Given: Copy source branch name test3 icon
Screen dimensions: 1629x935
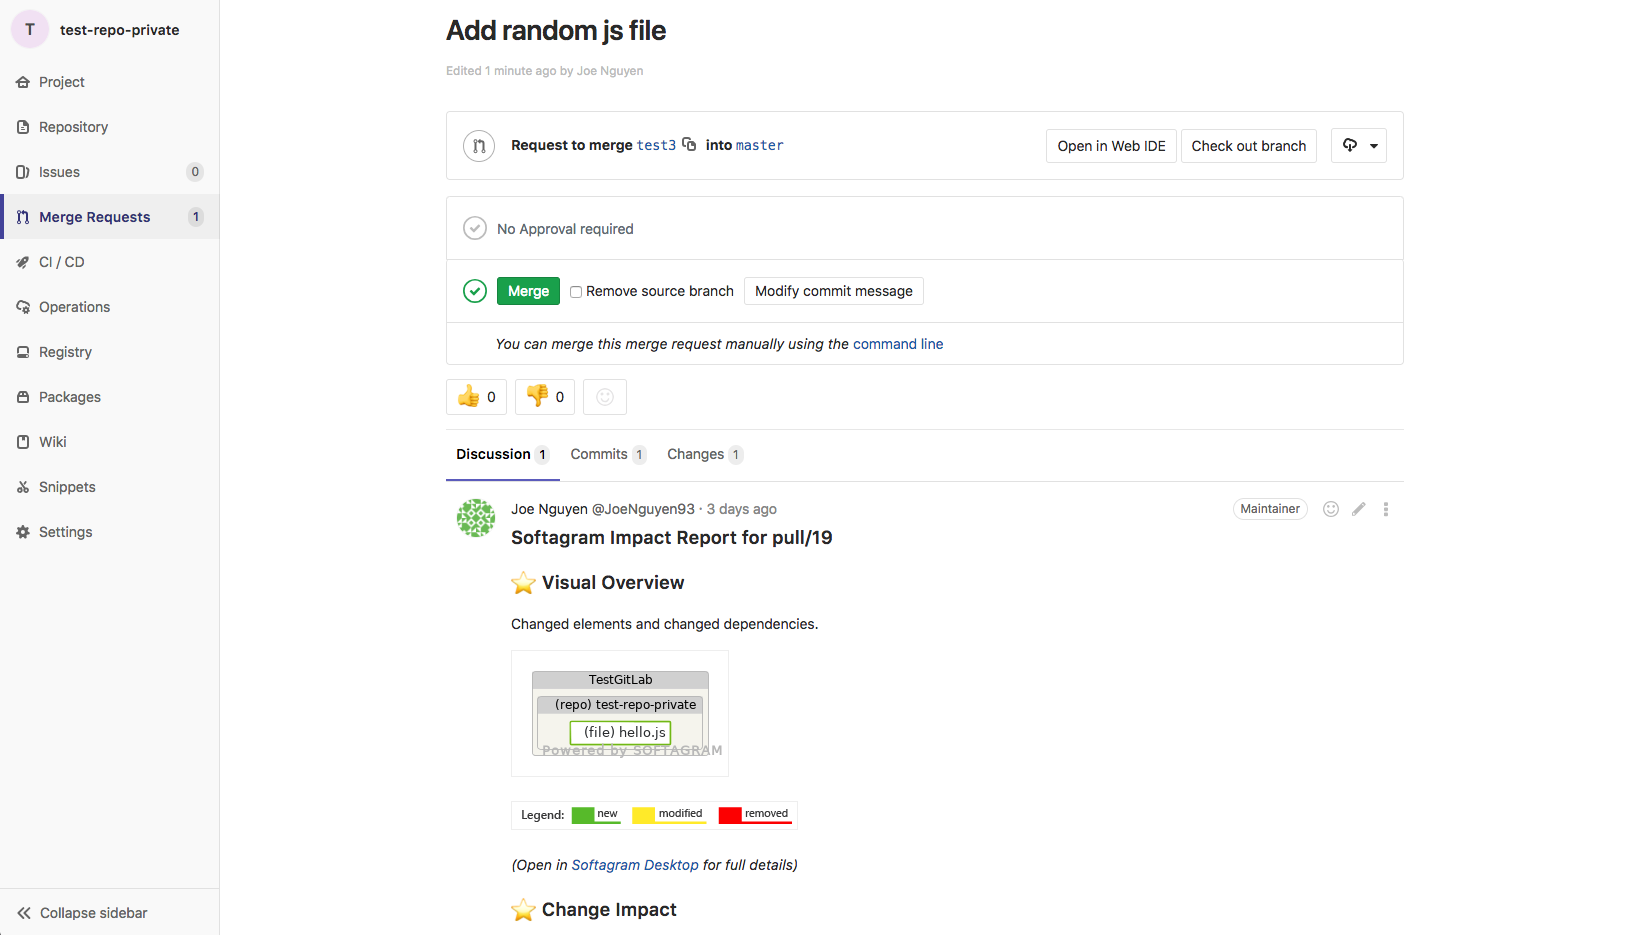Looking at the screenshot, I should pyautogui.click(x=689, y=145).
